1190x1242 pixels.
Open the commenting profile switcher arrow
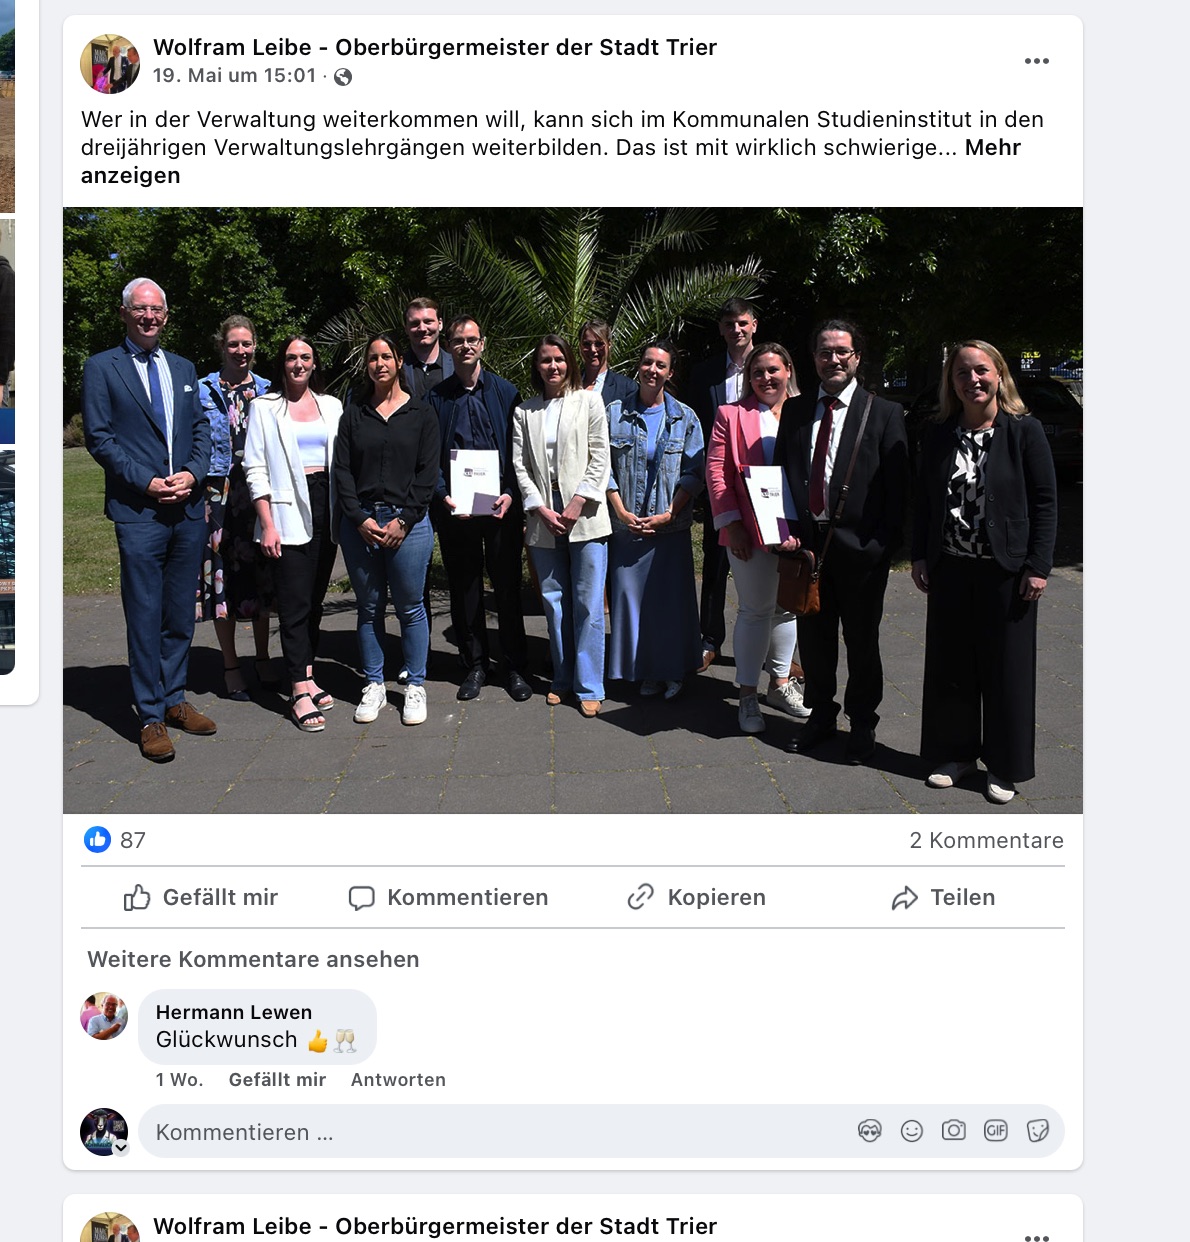click(x=121, y=1148)
